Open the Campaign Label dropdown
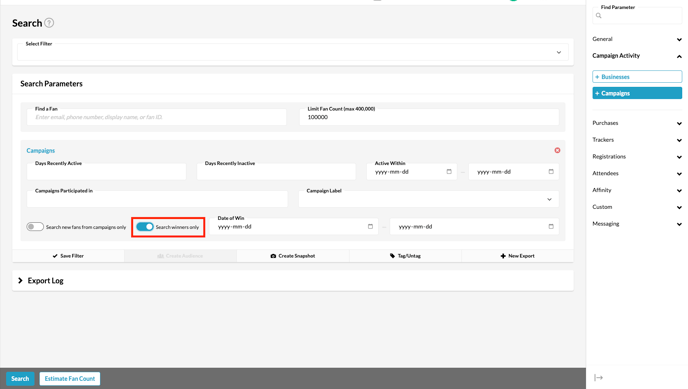 [x=429, y=199]
